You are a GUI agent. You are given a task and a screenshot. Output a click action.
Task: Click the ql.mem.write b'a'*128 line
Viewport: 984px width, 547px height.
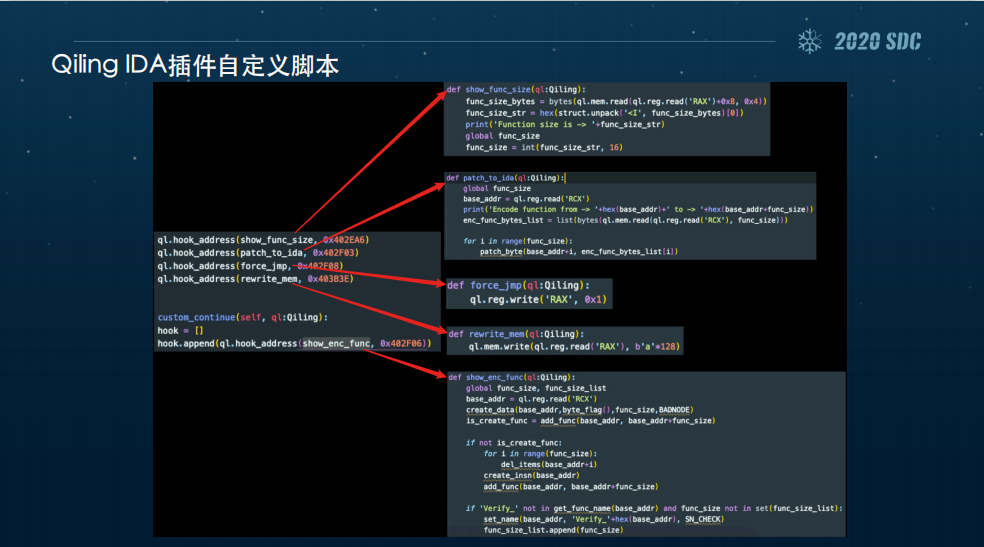coord(575,347)
